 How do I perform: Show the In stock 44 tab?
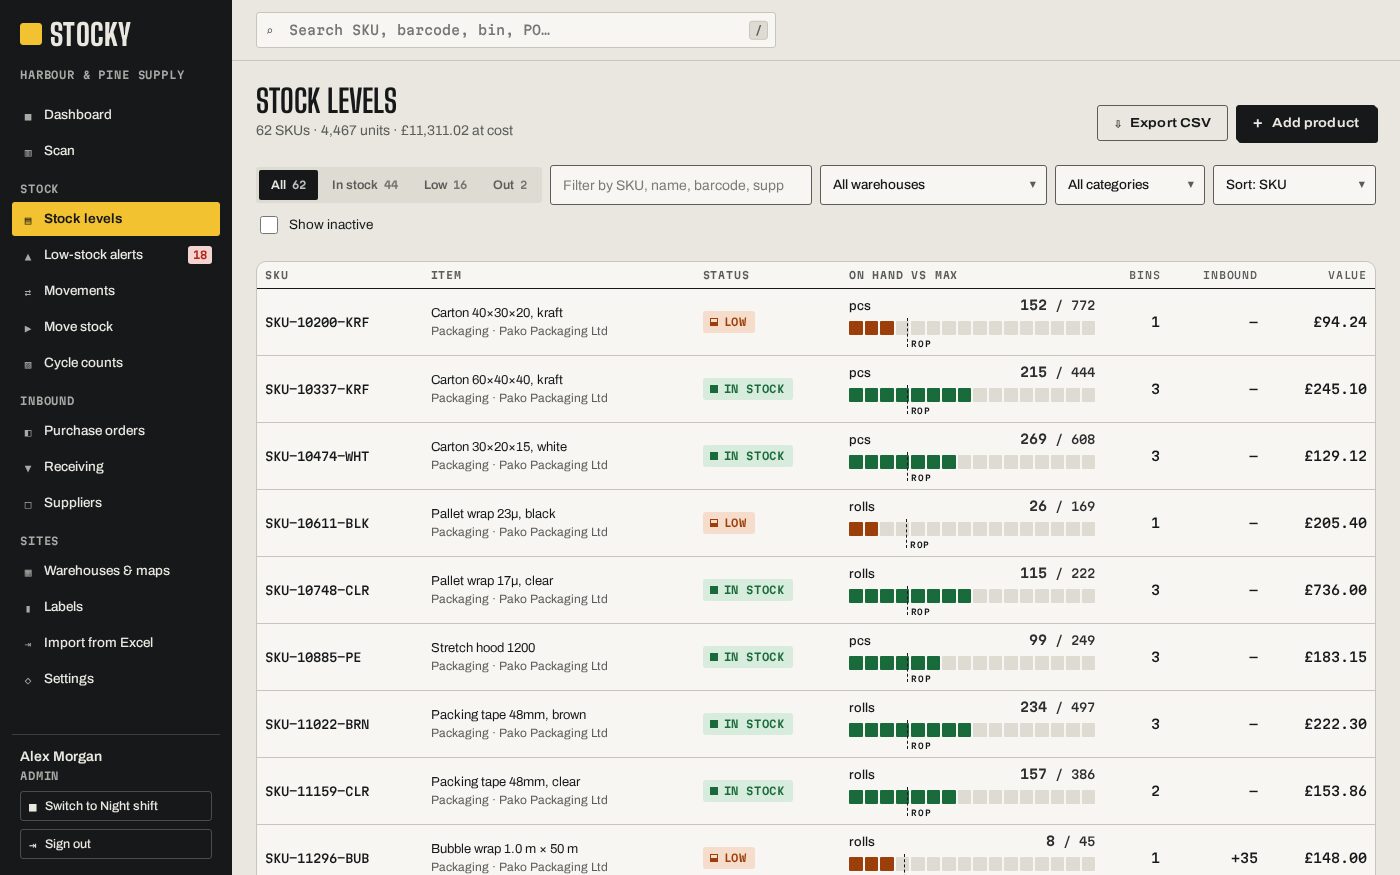pyautogui.click(x=365, y=185)
